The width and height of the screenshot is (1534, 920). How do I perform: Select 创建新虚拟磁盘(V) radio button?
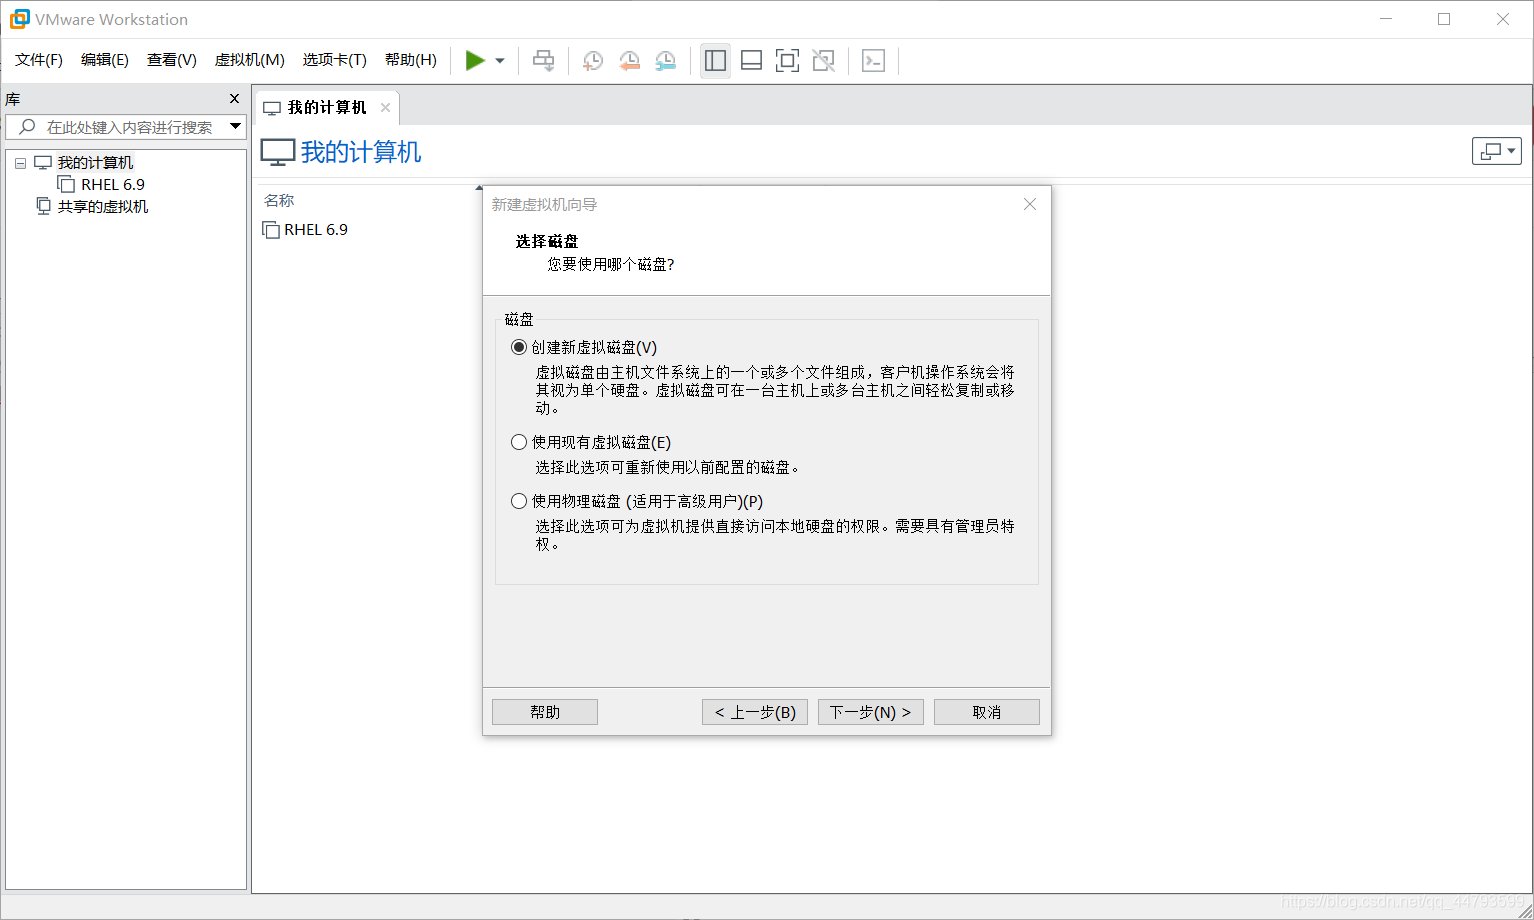(x=518, y=347)
